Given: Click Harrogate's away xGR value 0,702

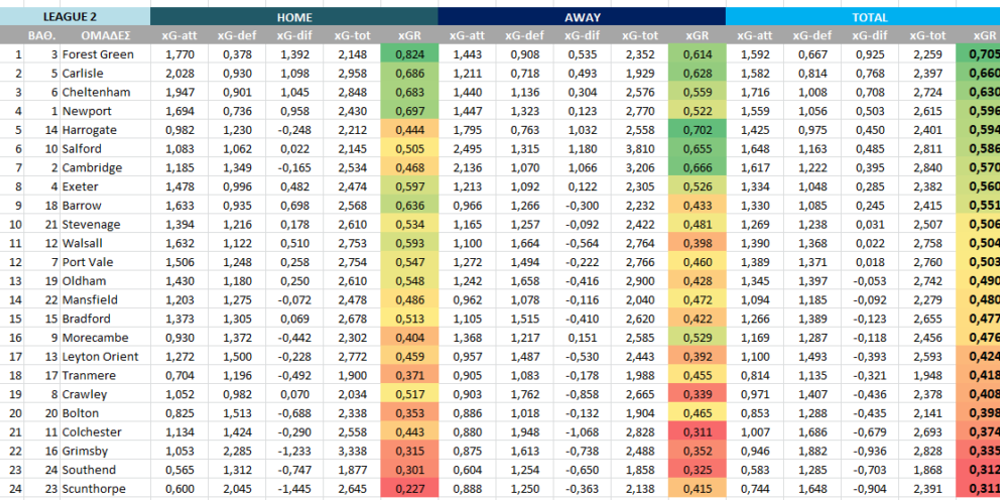Looking at the screenshot, I should coord(696,130).
